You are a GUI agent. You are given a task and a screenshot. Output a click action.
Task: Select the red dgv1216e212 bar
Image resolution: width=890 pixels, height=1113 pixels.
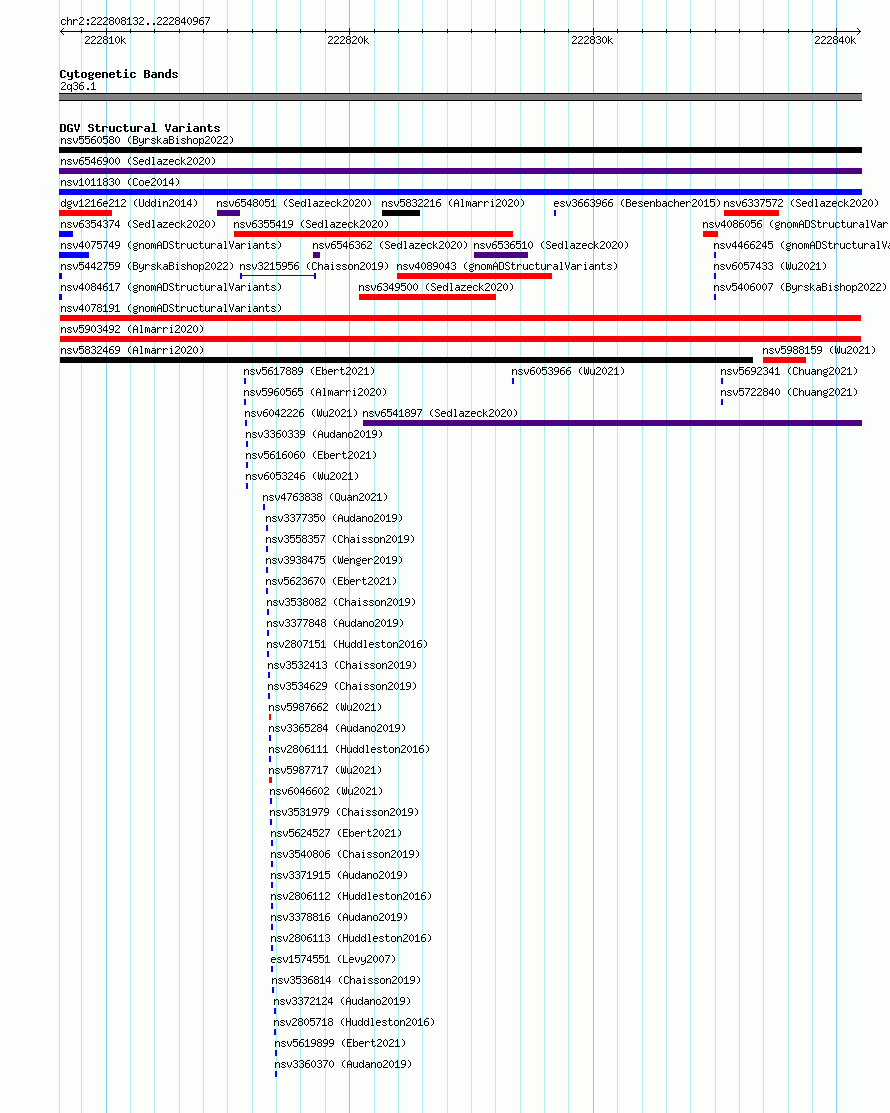pos(86,213)
